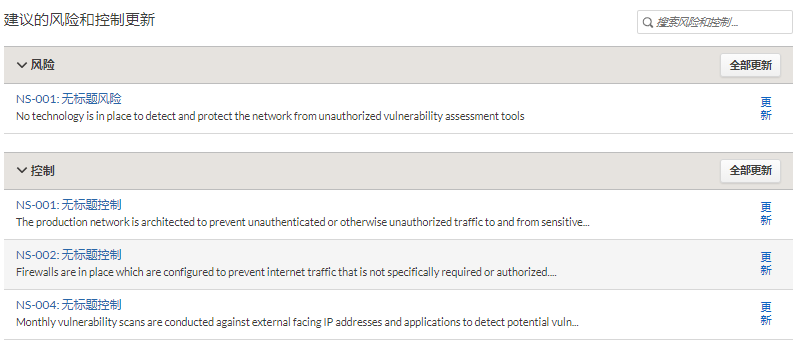Select the 'The production network' description text
The width and height of the screenshot is (800, 360).
pyautogui.click(x=303, y=222)
